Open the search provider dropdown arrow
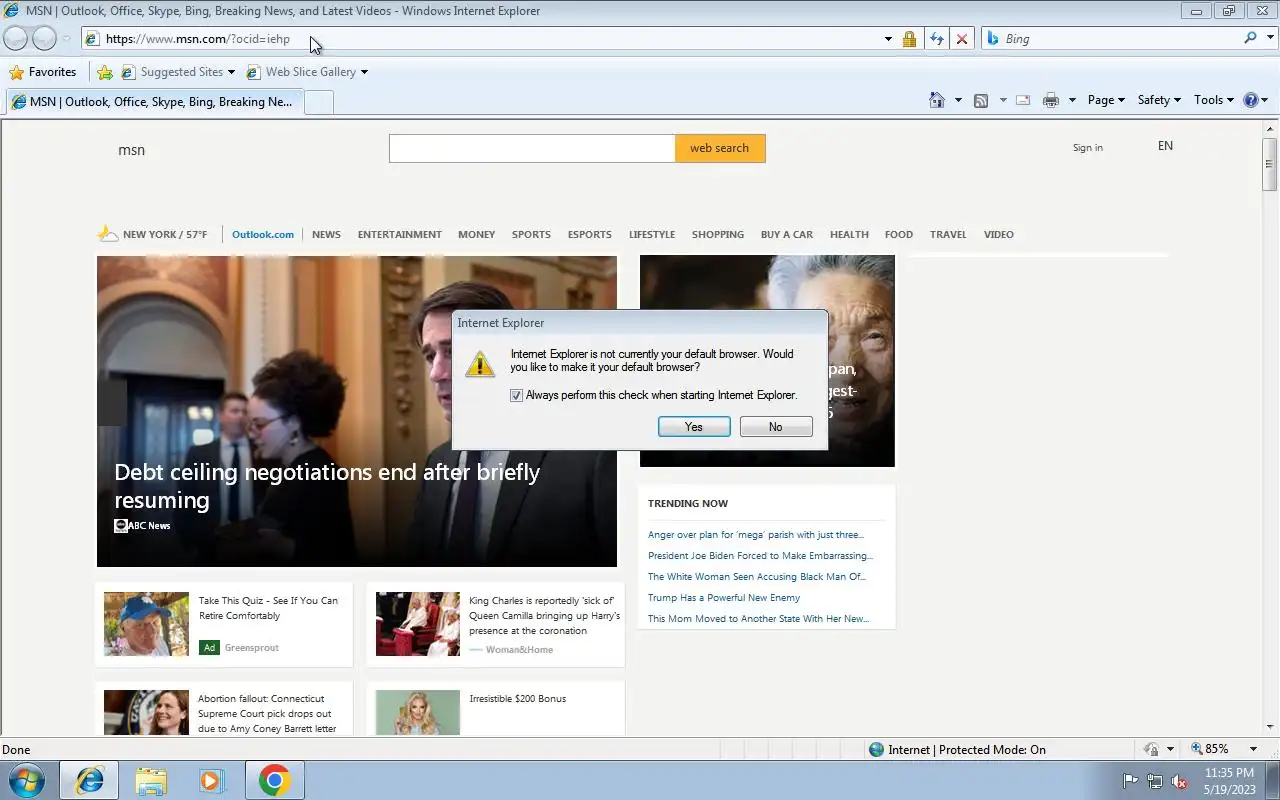1280x800 pixels. pos(1269,39)
